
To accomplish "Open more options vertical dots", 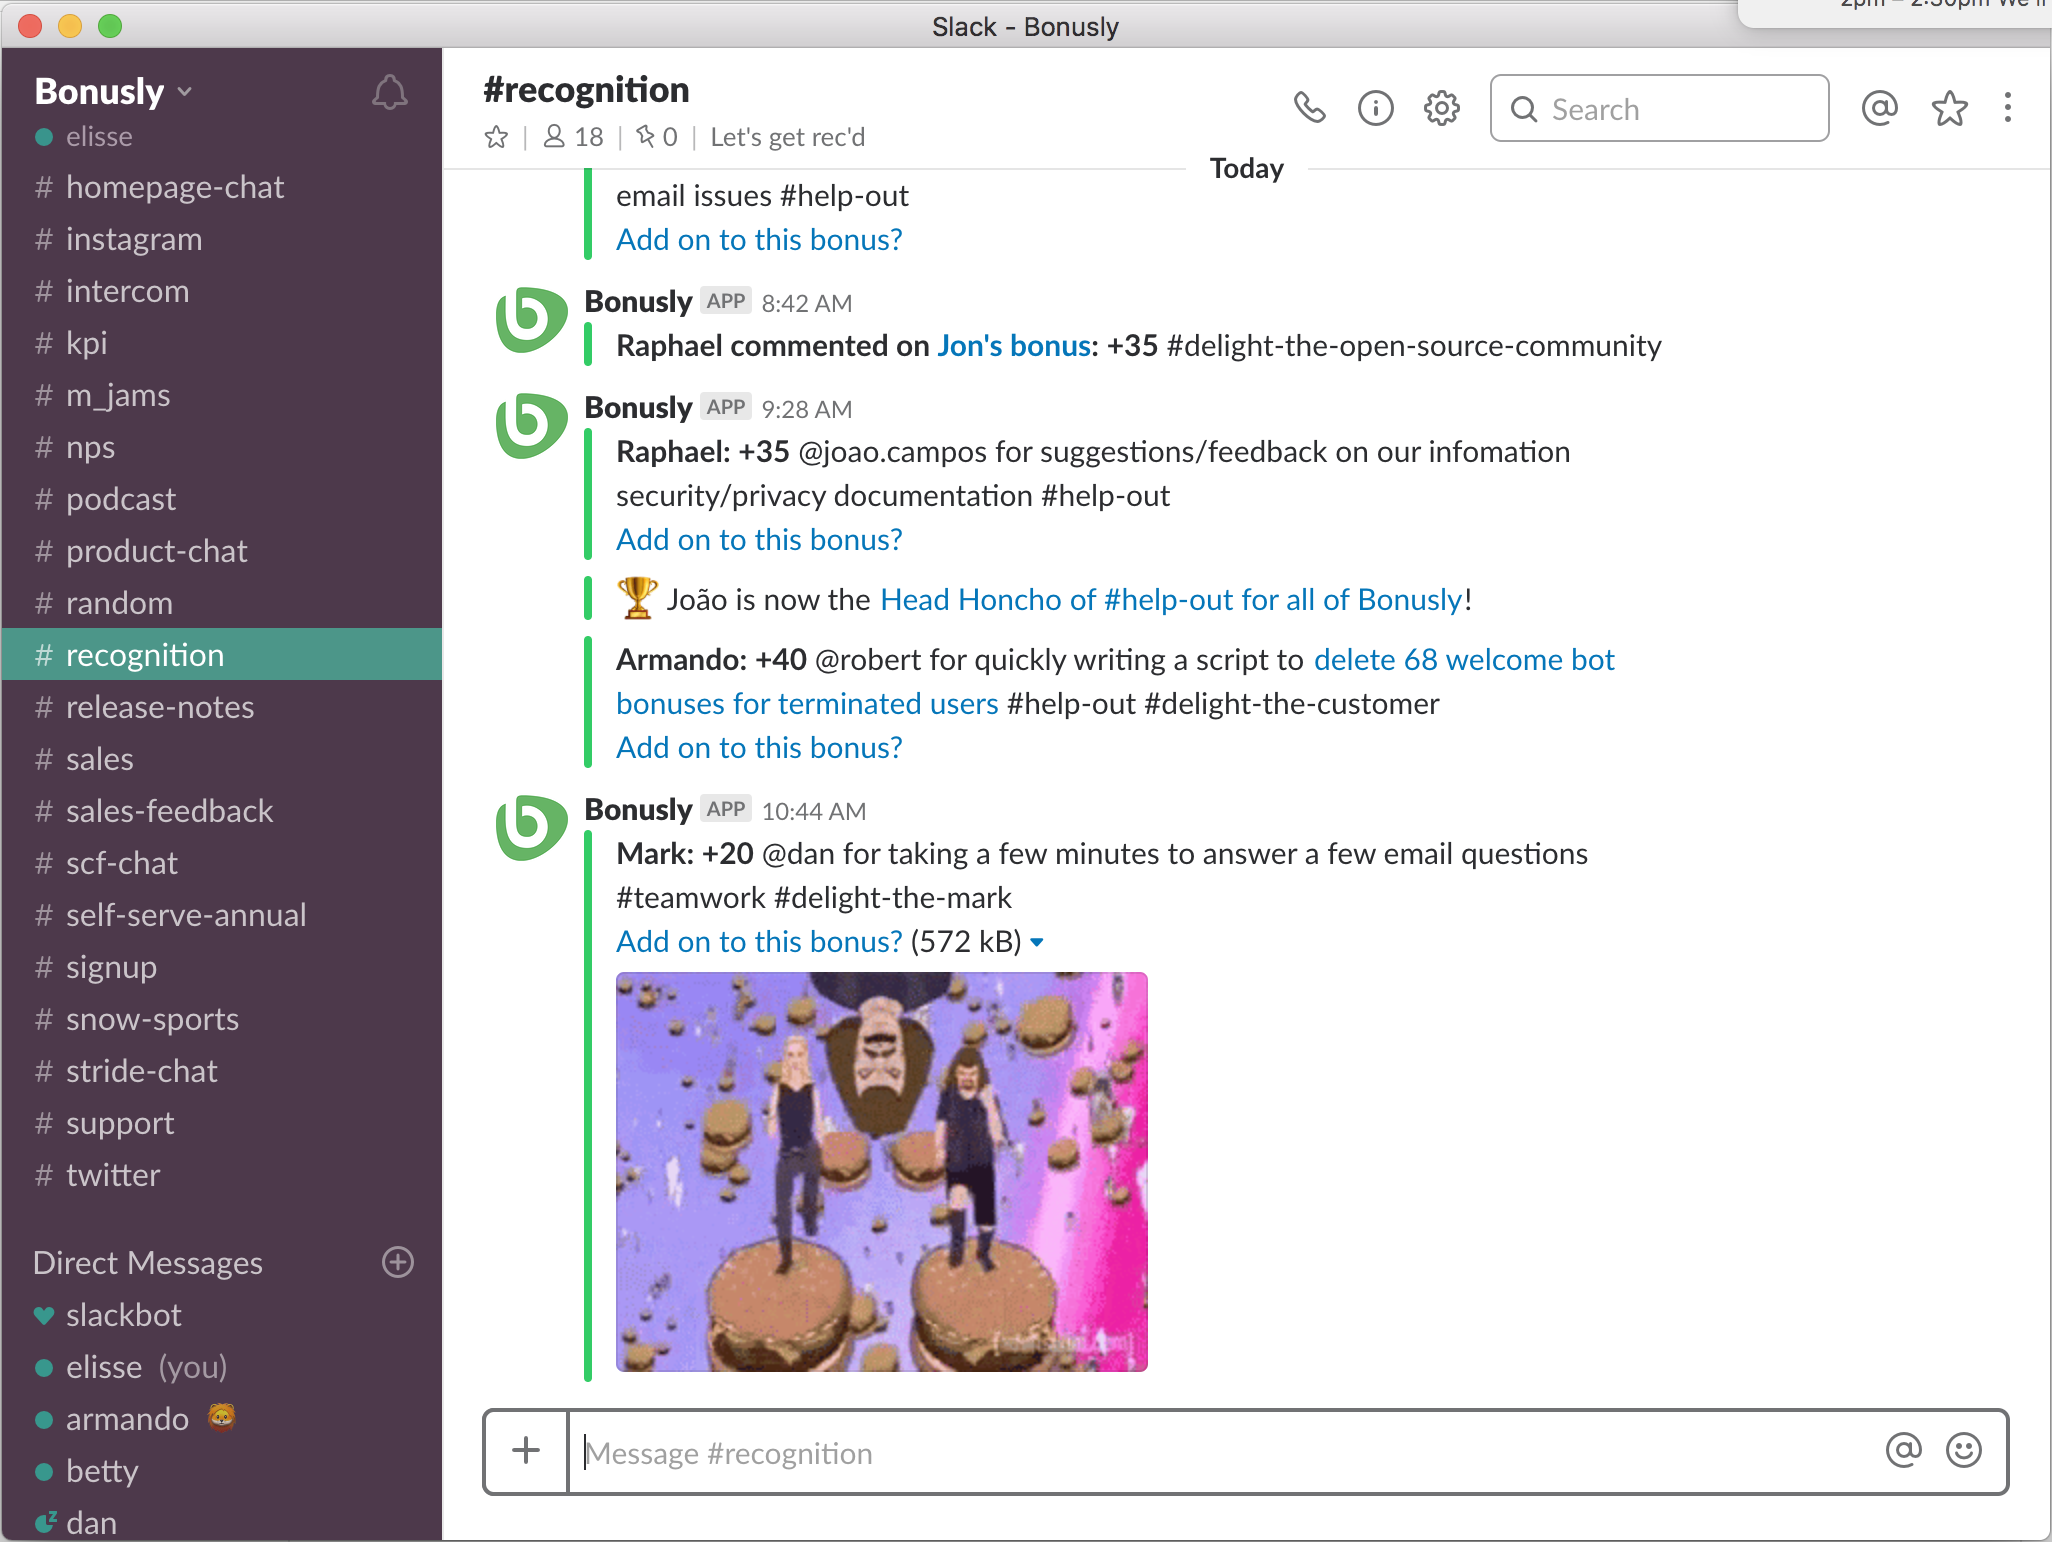I will [x=2007, y=108].
